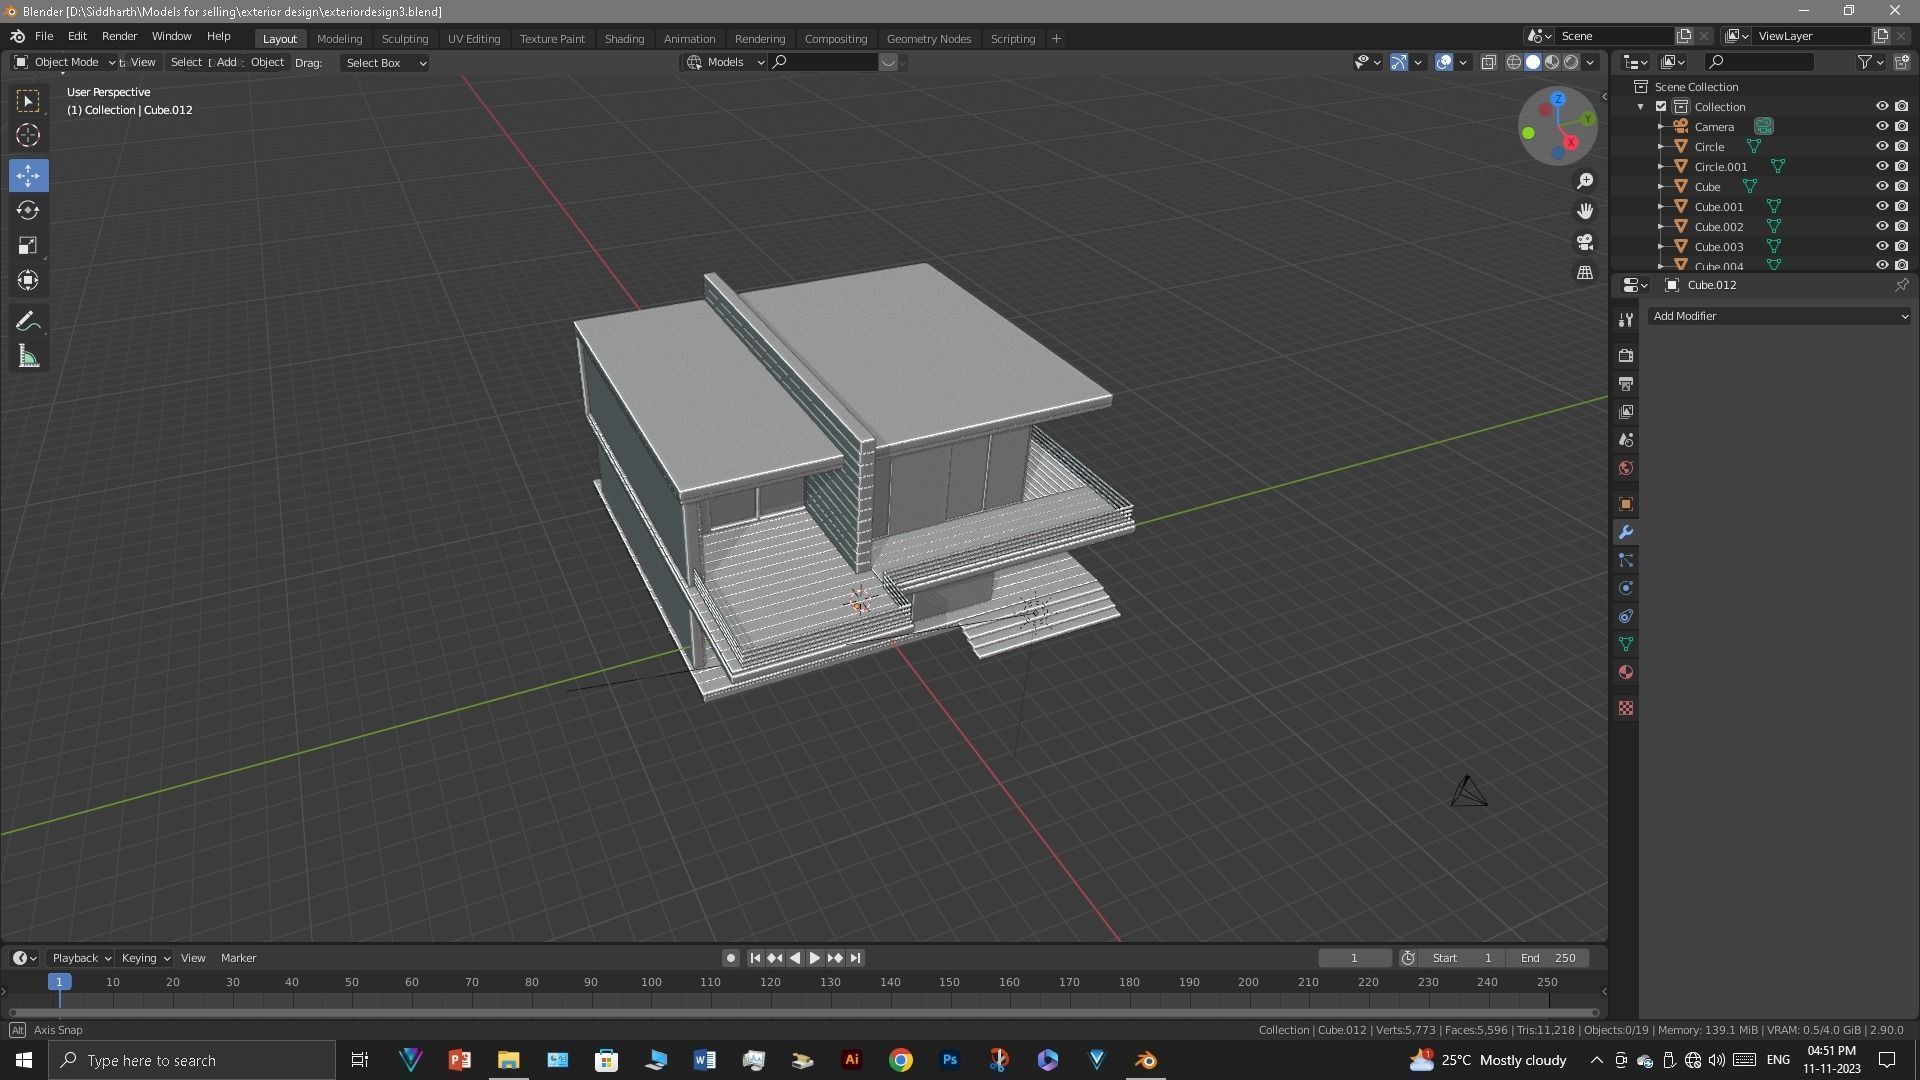Hide the Circle object in viewport
The height and width of the screenshot is (1080, 1920).
click(x=1881, y=146)
